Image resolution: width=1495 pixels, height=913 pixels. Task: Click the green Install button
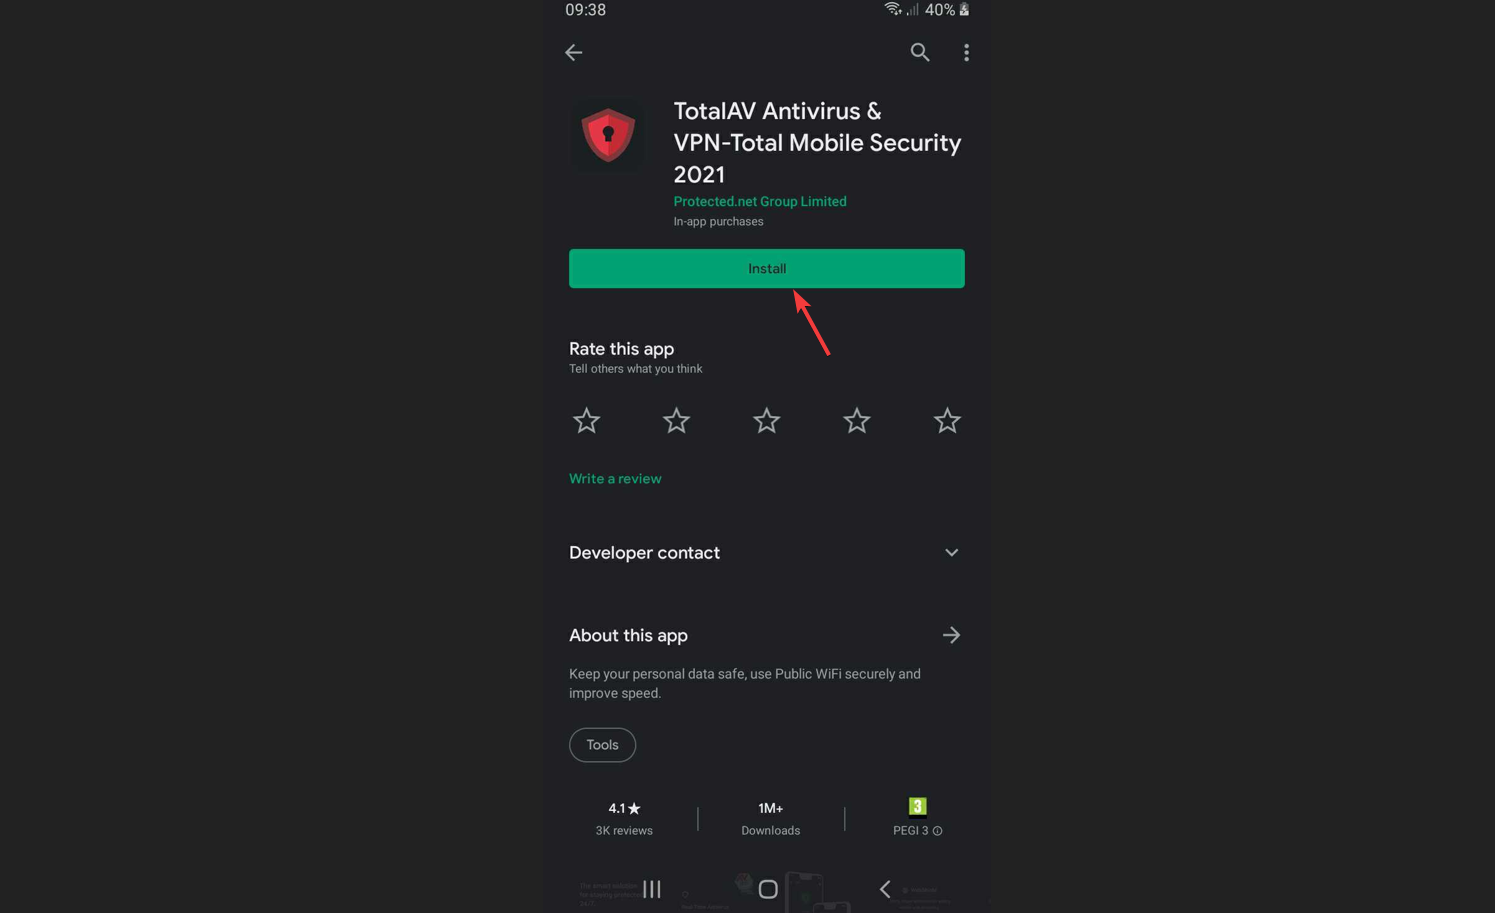click(767, 268)
